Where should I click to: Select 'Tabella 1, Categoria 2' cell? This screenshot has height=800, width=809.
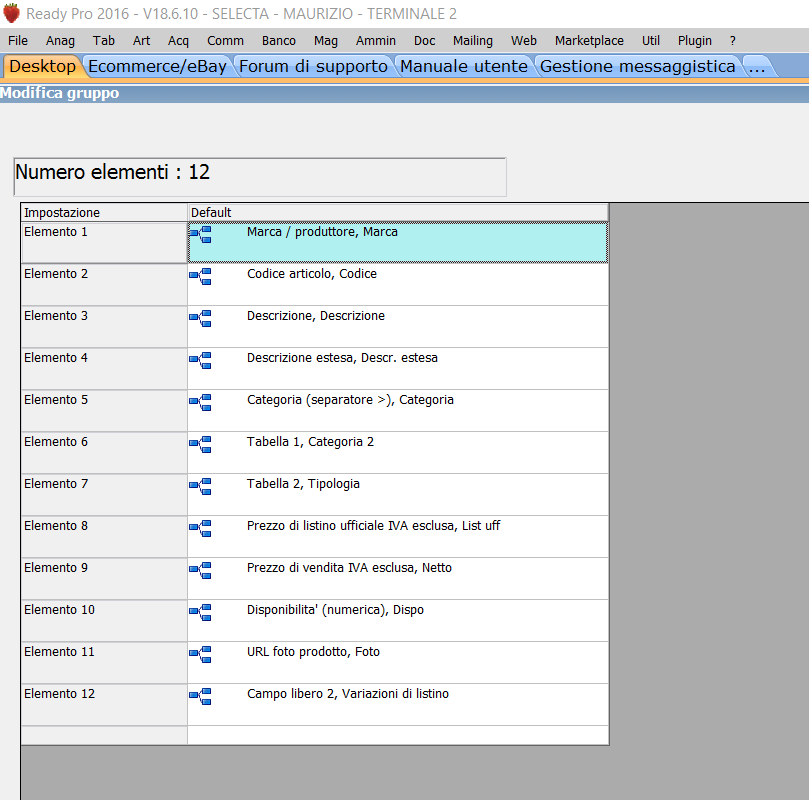coord(398,452)
